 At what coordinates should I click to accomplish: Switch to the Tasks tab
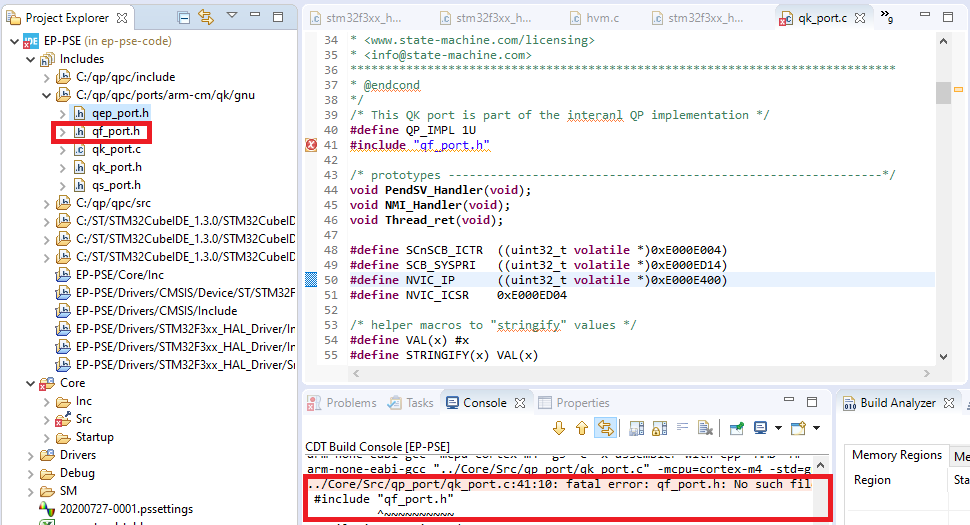point(411,403)
